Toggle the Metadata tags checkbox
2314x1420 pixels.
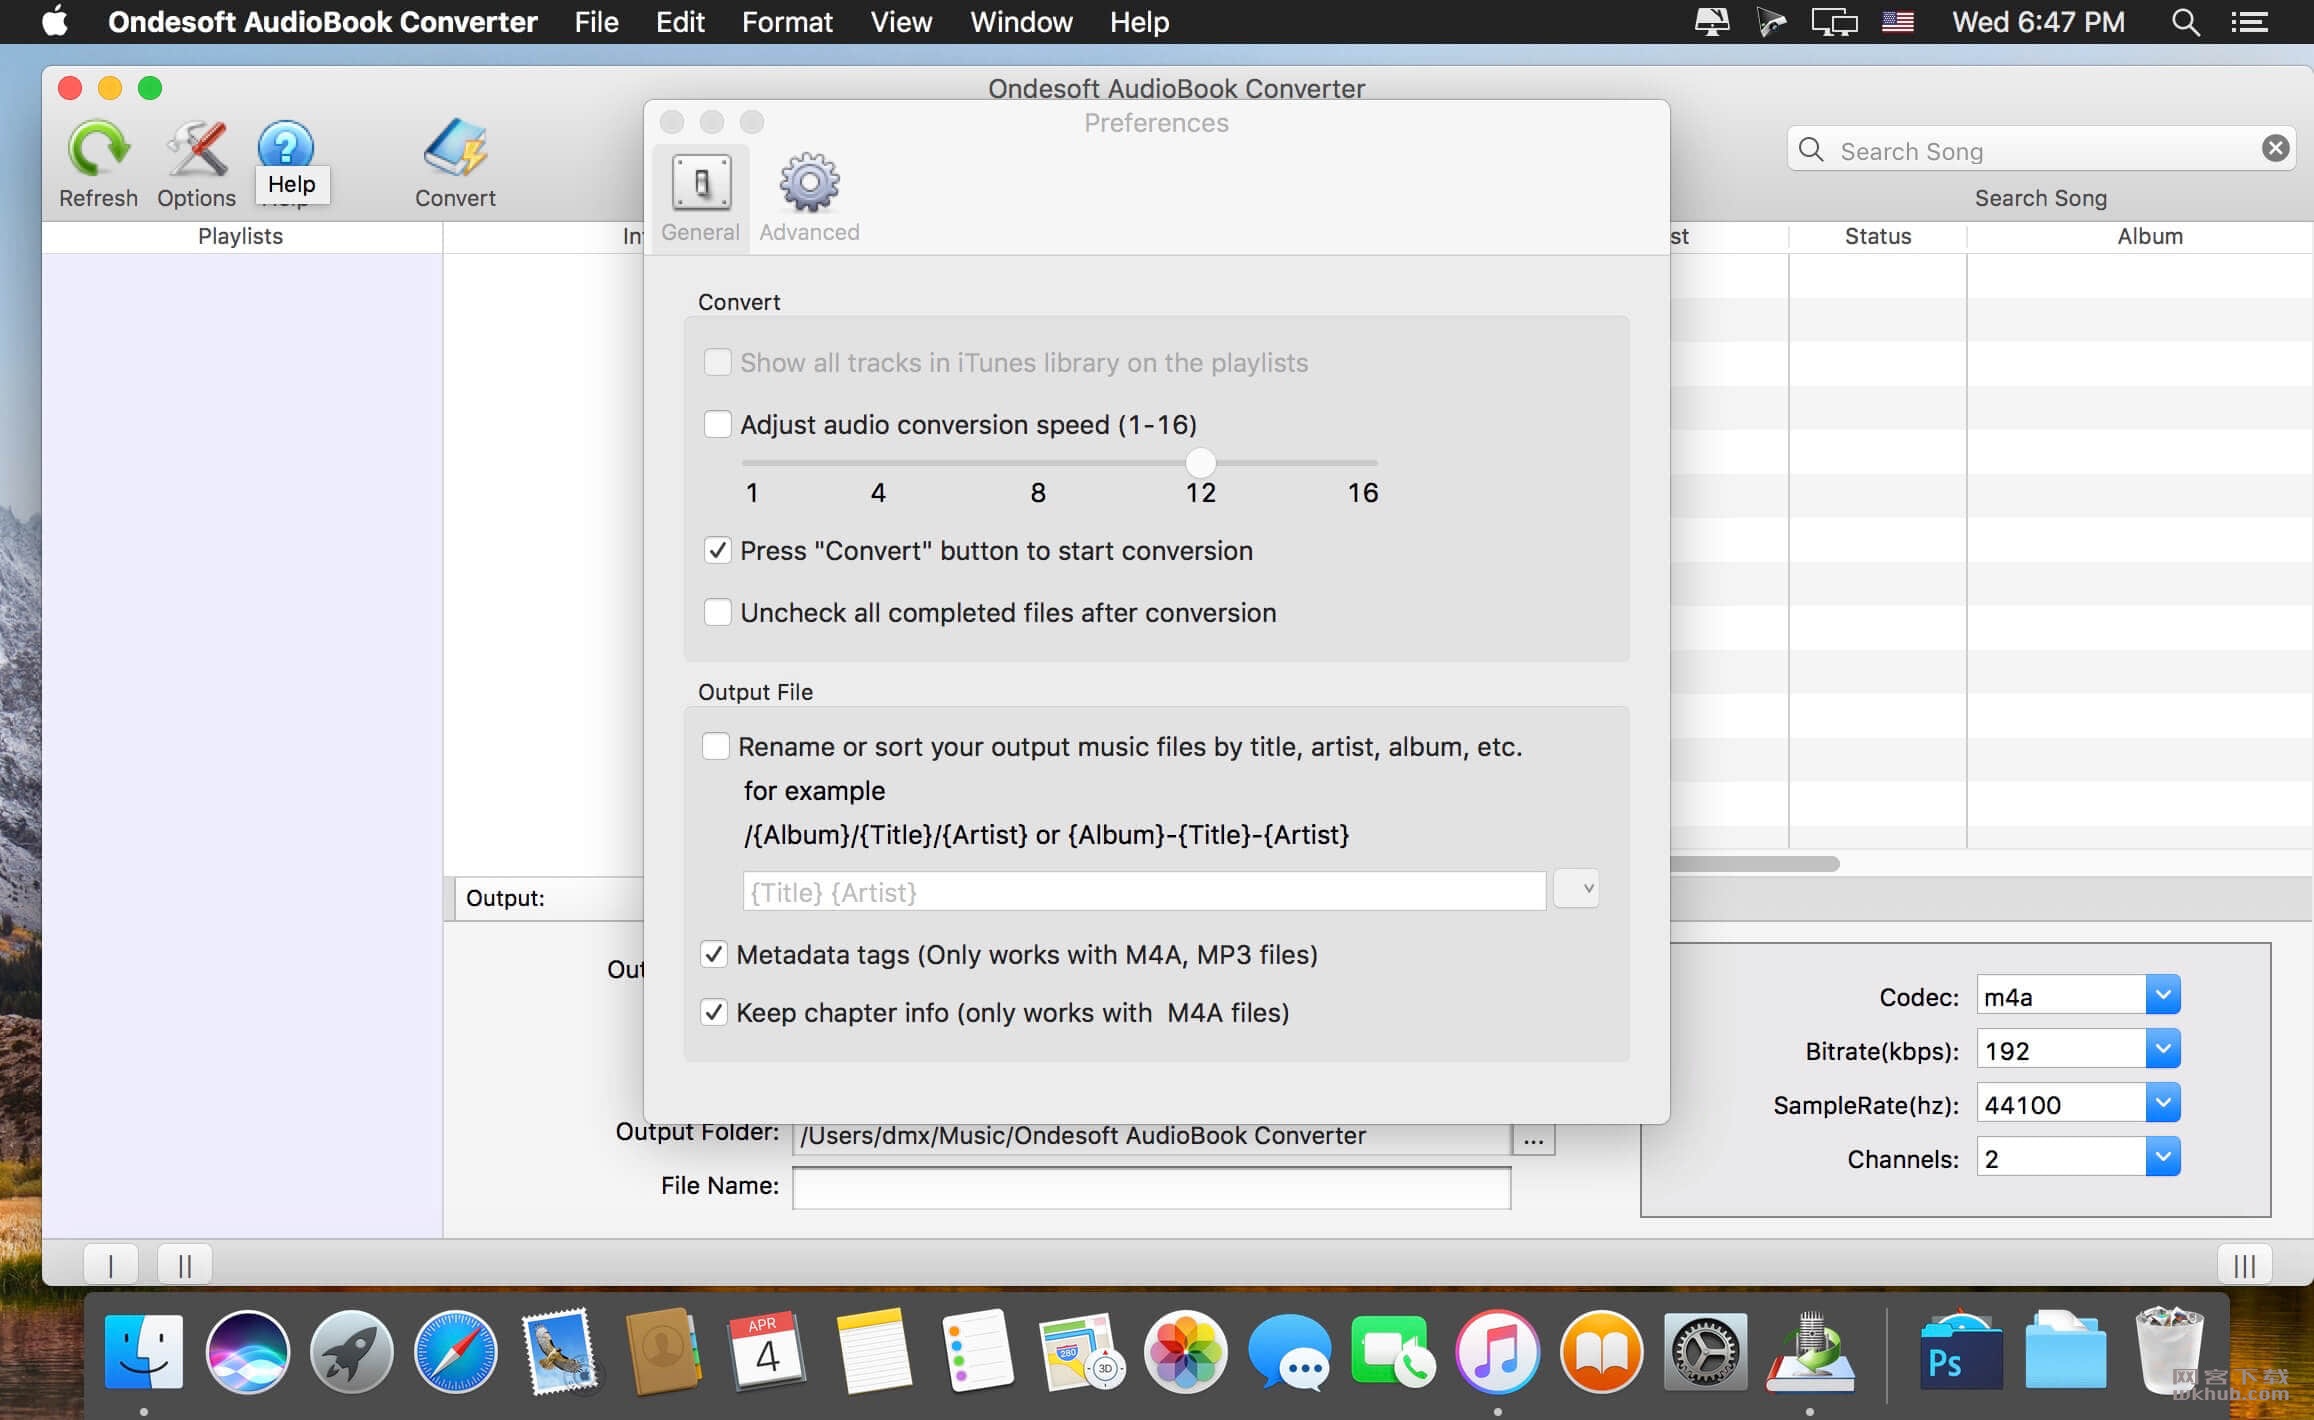pyautogui.click(x=713, y=954)
